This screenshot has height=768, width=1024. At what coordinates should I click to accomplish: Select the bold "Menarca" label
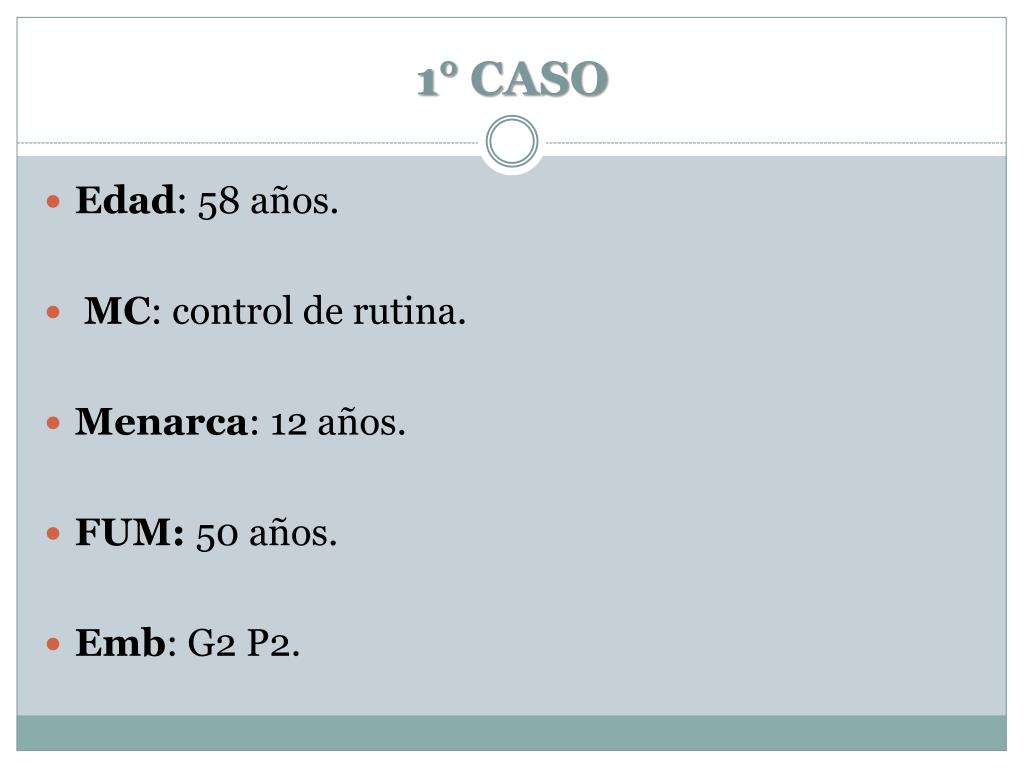[161, 422]
